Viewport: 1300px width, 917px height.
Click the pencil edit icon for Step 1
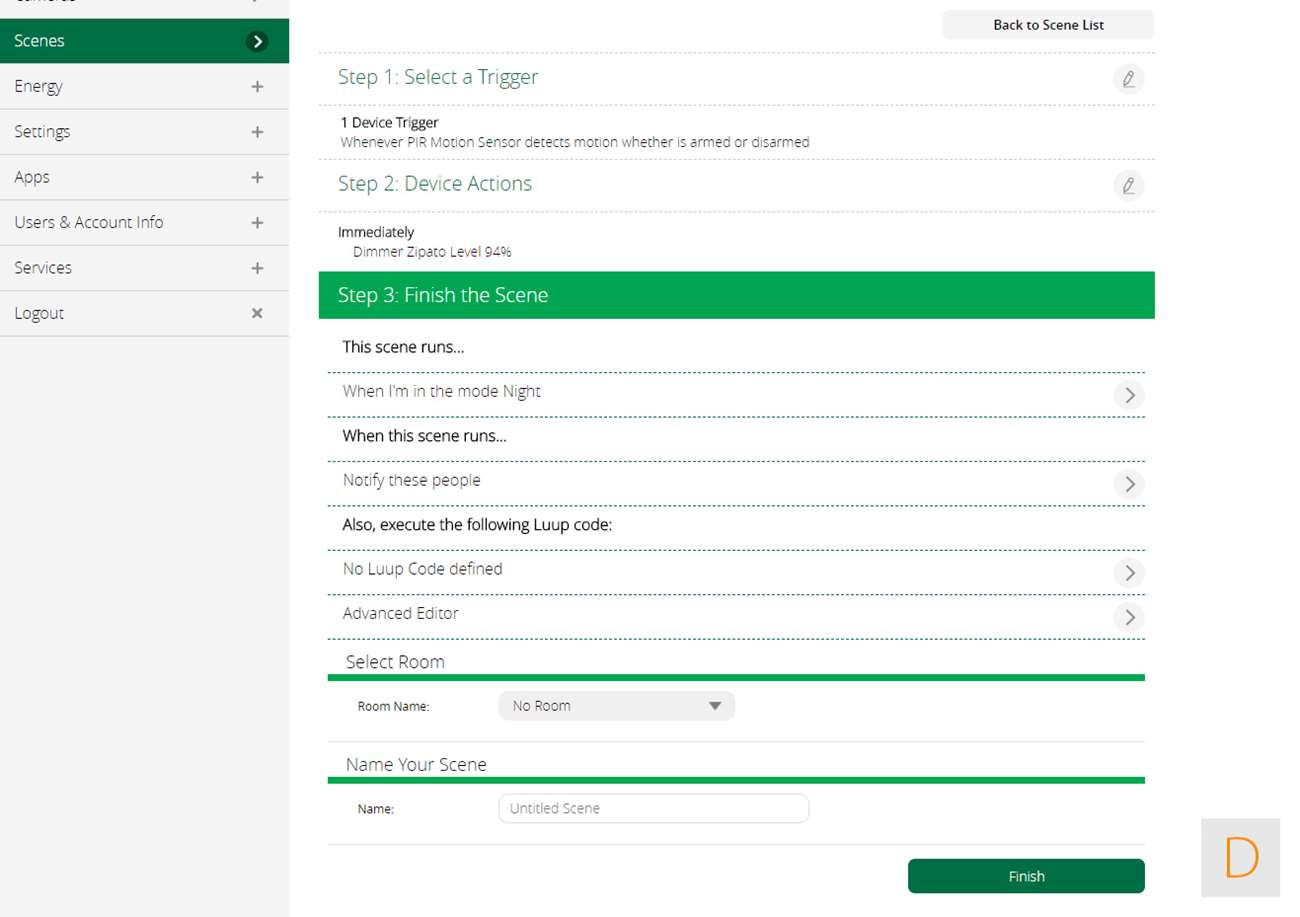(1128, 79)
